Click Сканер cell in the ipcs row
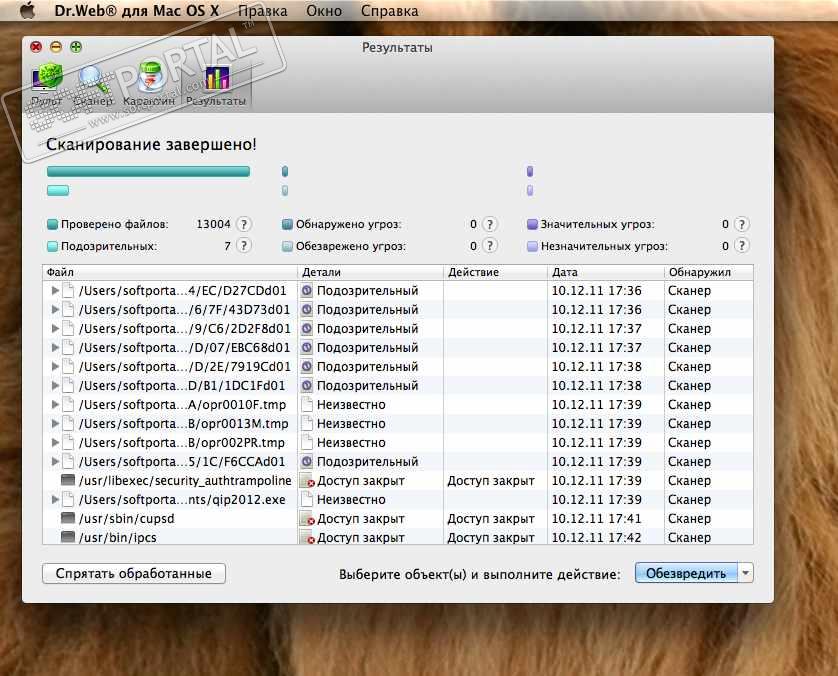The image size is (838, 676). pyautogui.click(x=689, y=538)
